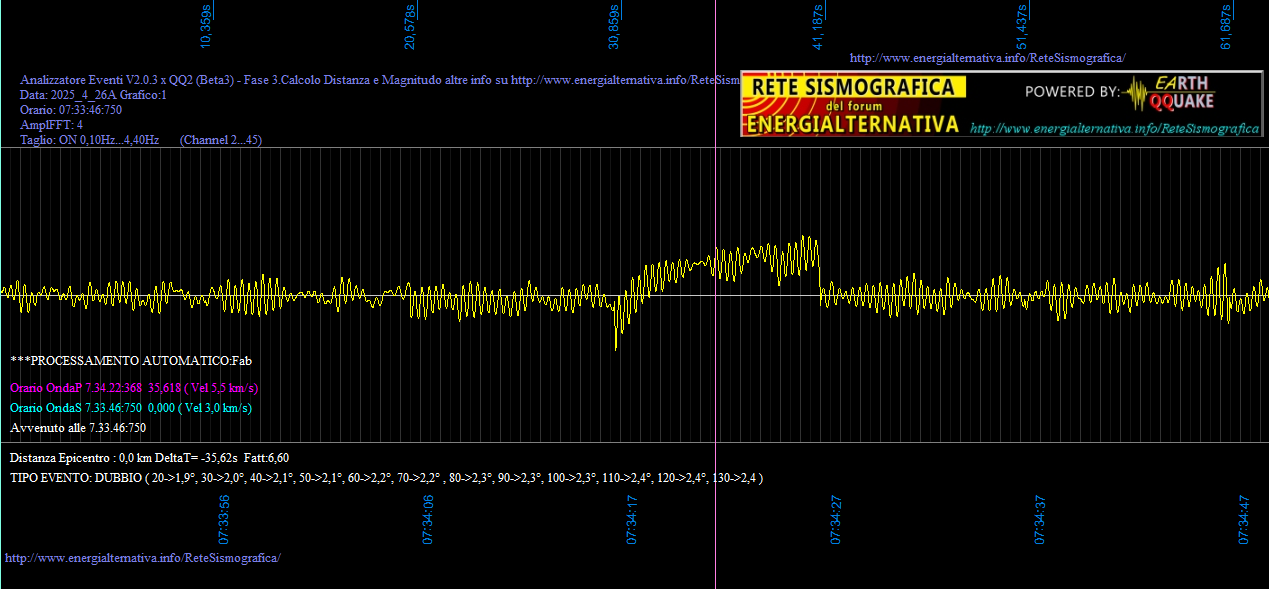Select the 'Avvenuto alle 7.33.46:750' line

78,428
